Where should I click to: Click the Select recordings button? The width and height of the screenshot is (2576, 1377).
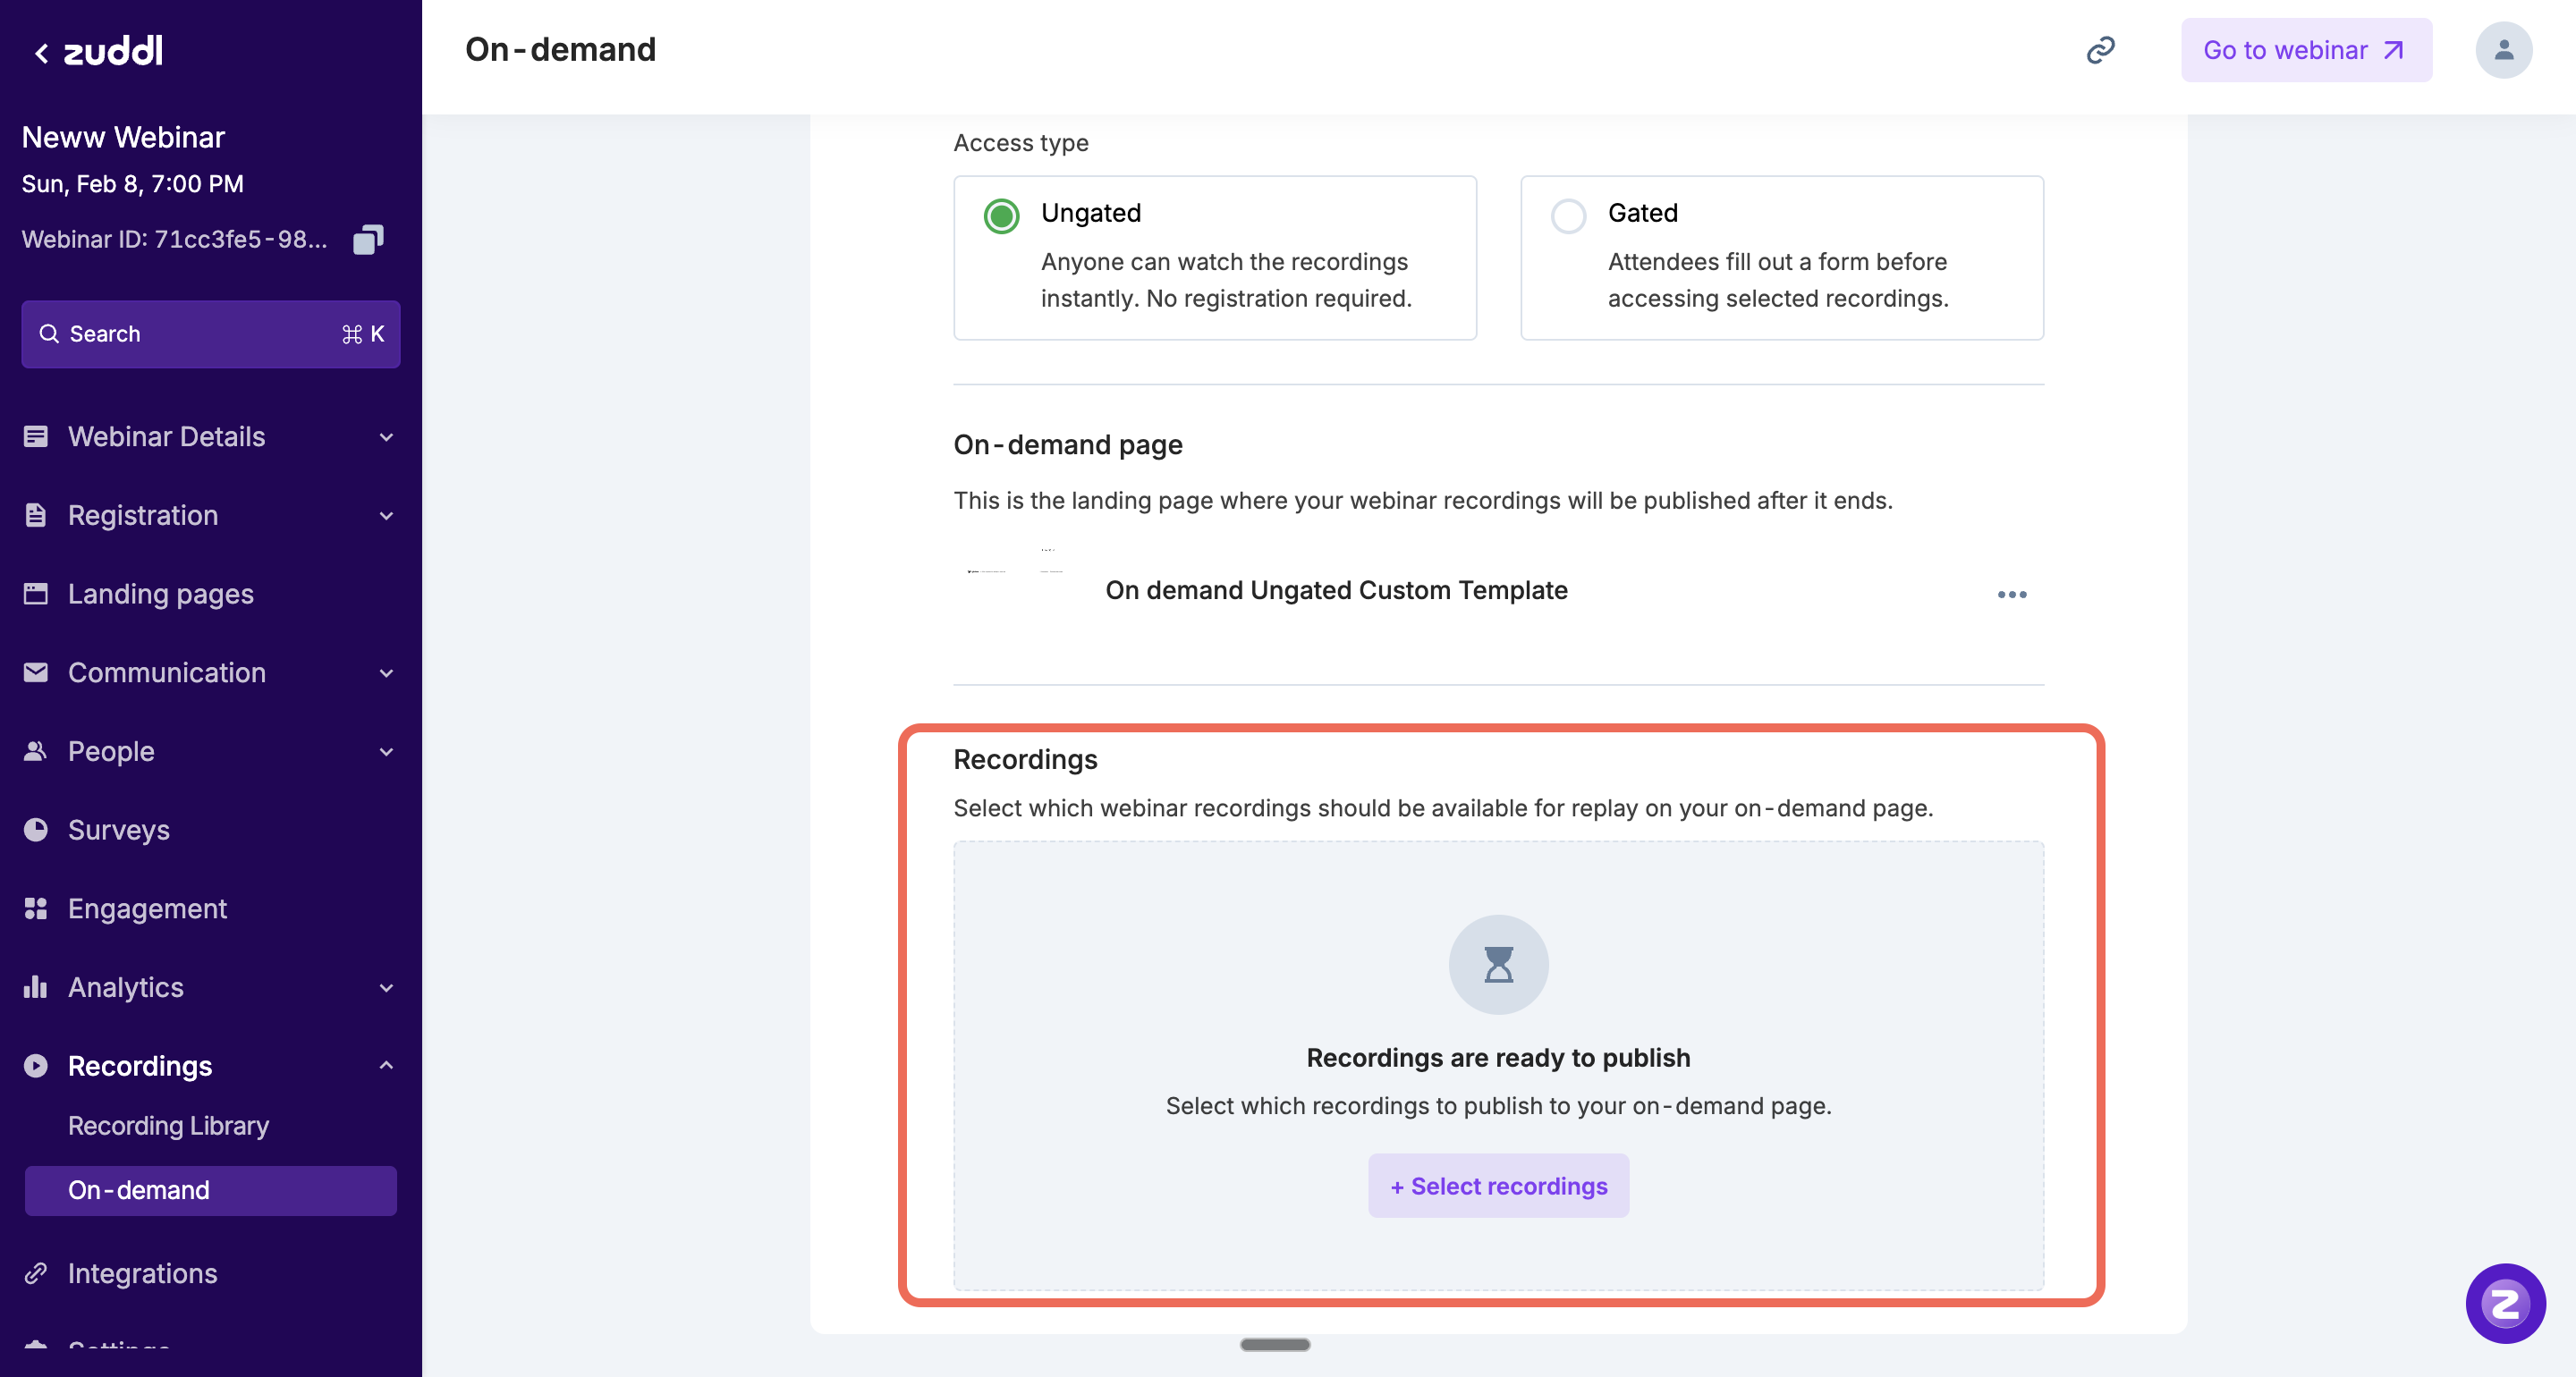(1498, 1186)
